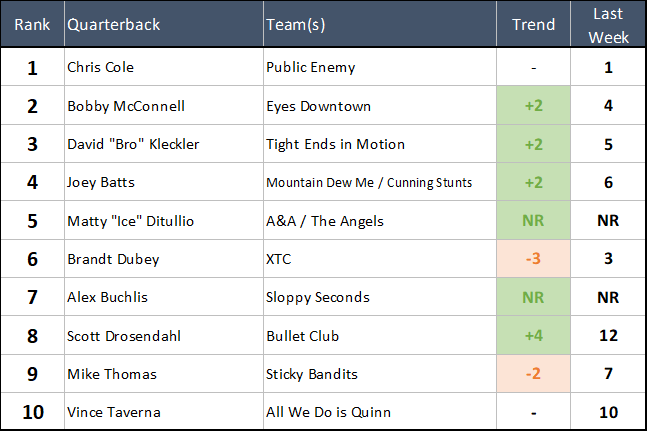Click the Last Week column header
The image size is (648, 432).
click(608, 25)
